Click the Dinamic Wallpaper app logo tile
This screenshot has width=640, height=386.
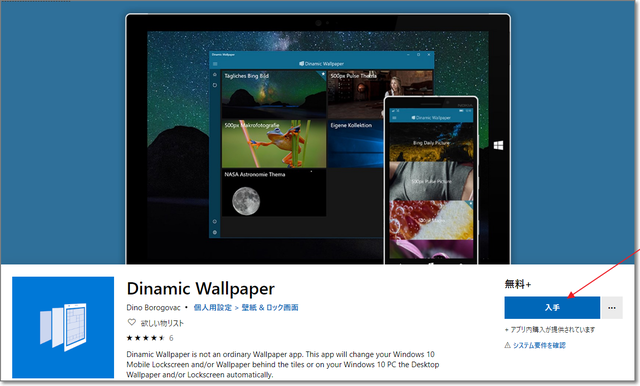coord(63,327)
